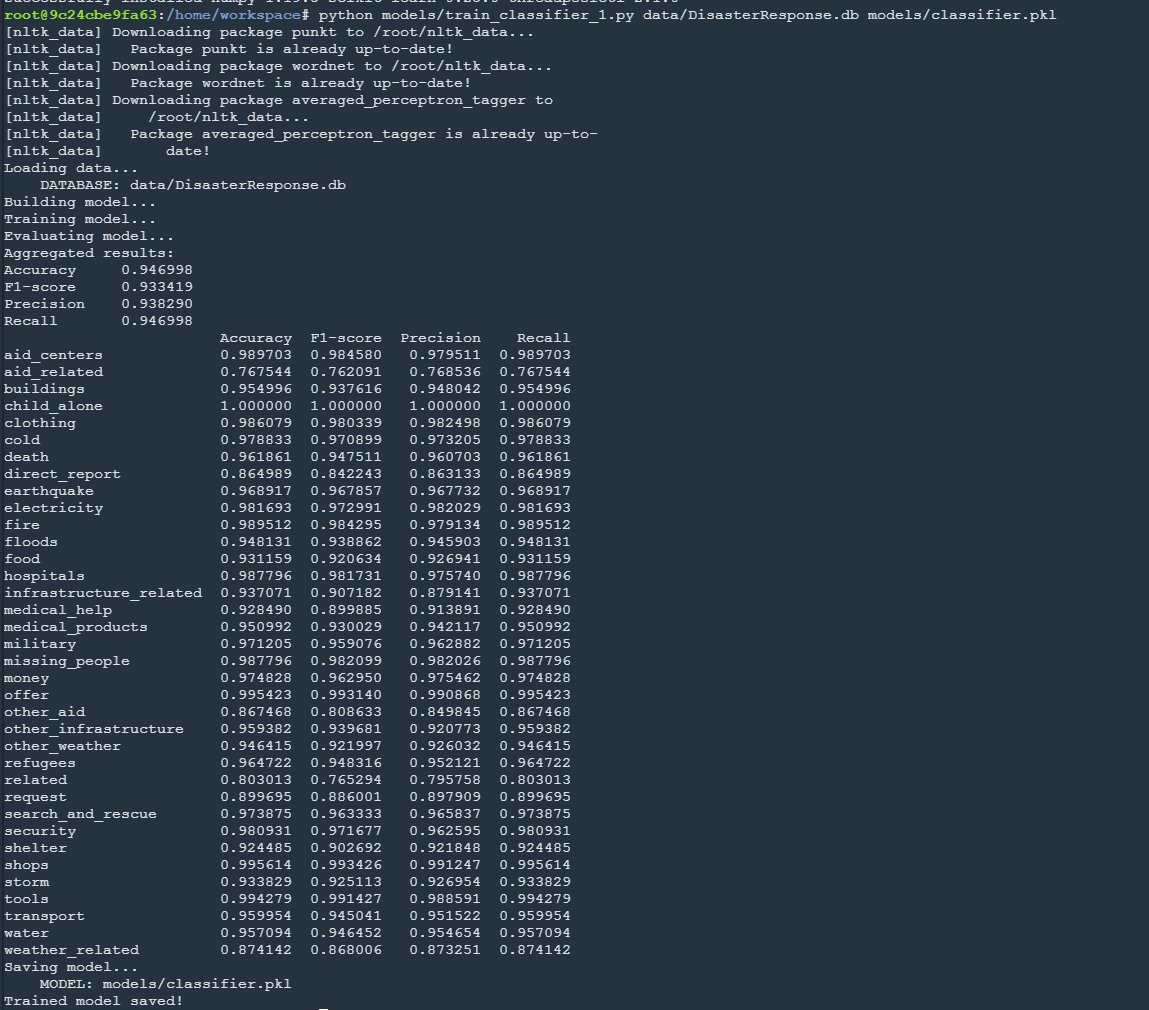The width and height of the screenshot is (1149, 1010).
Task: Click the '/home/workspace' path in prompt
Action: (232, 15)
